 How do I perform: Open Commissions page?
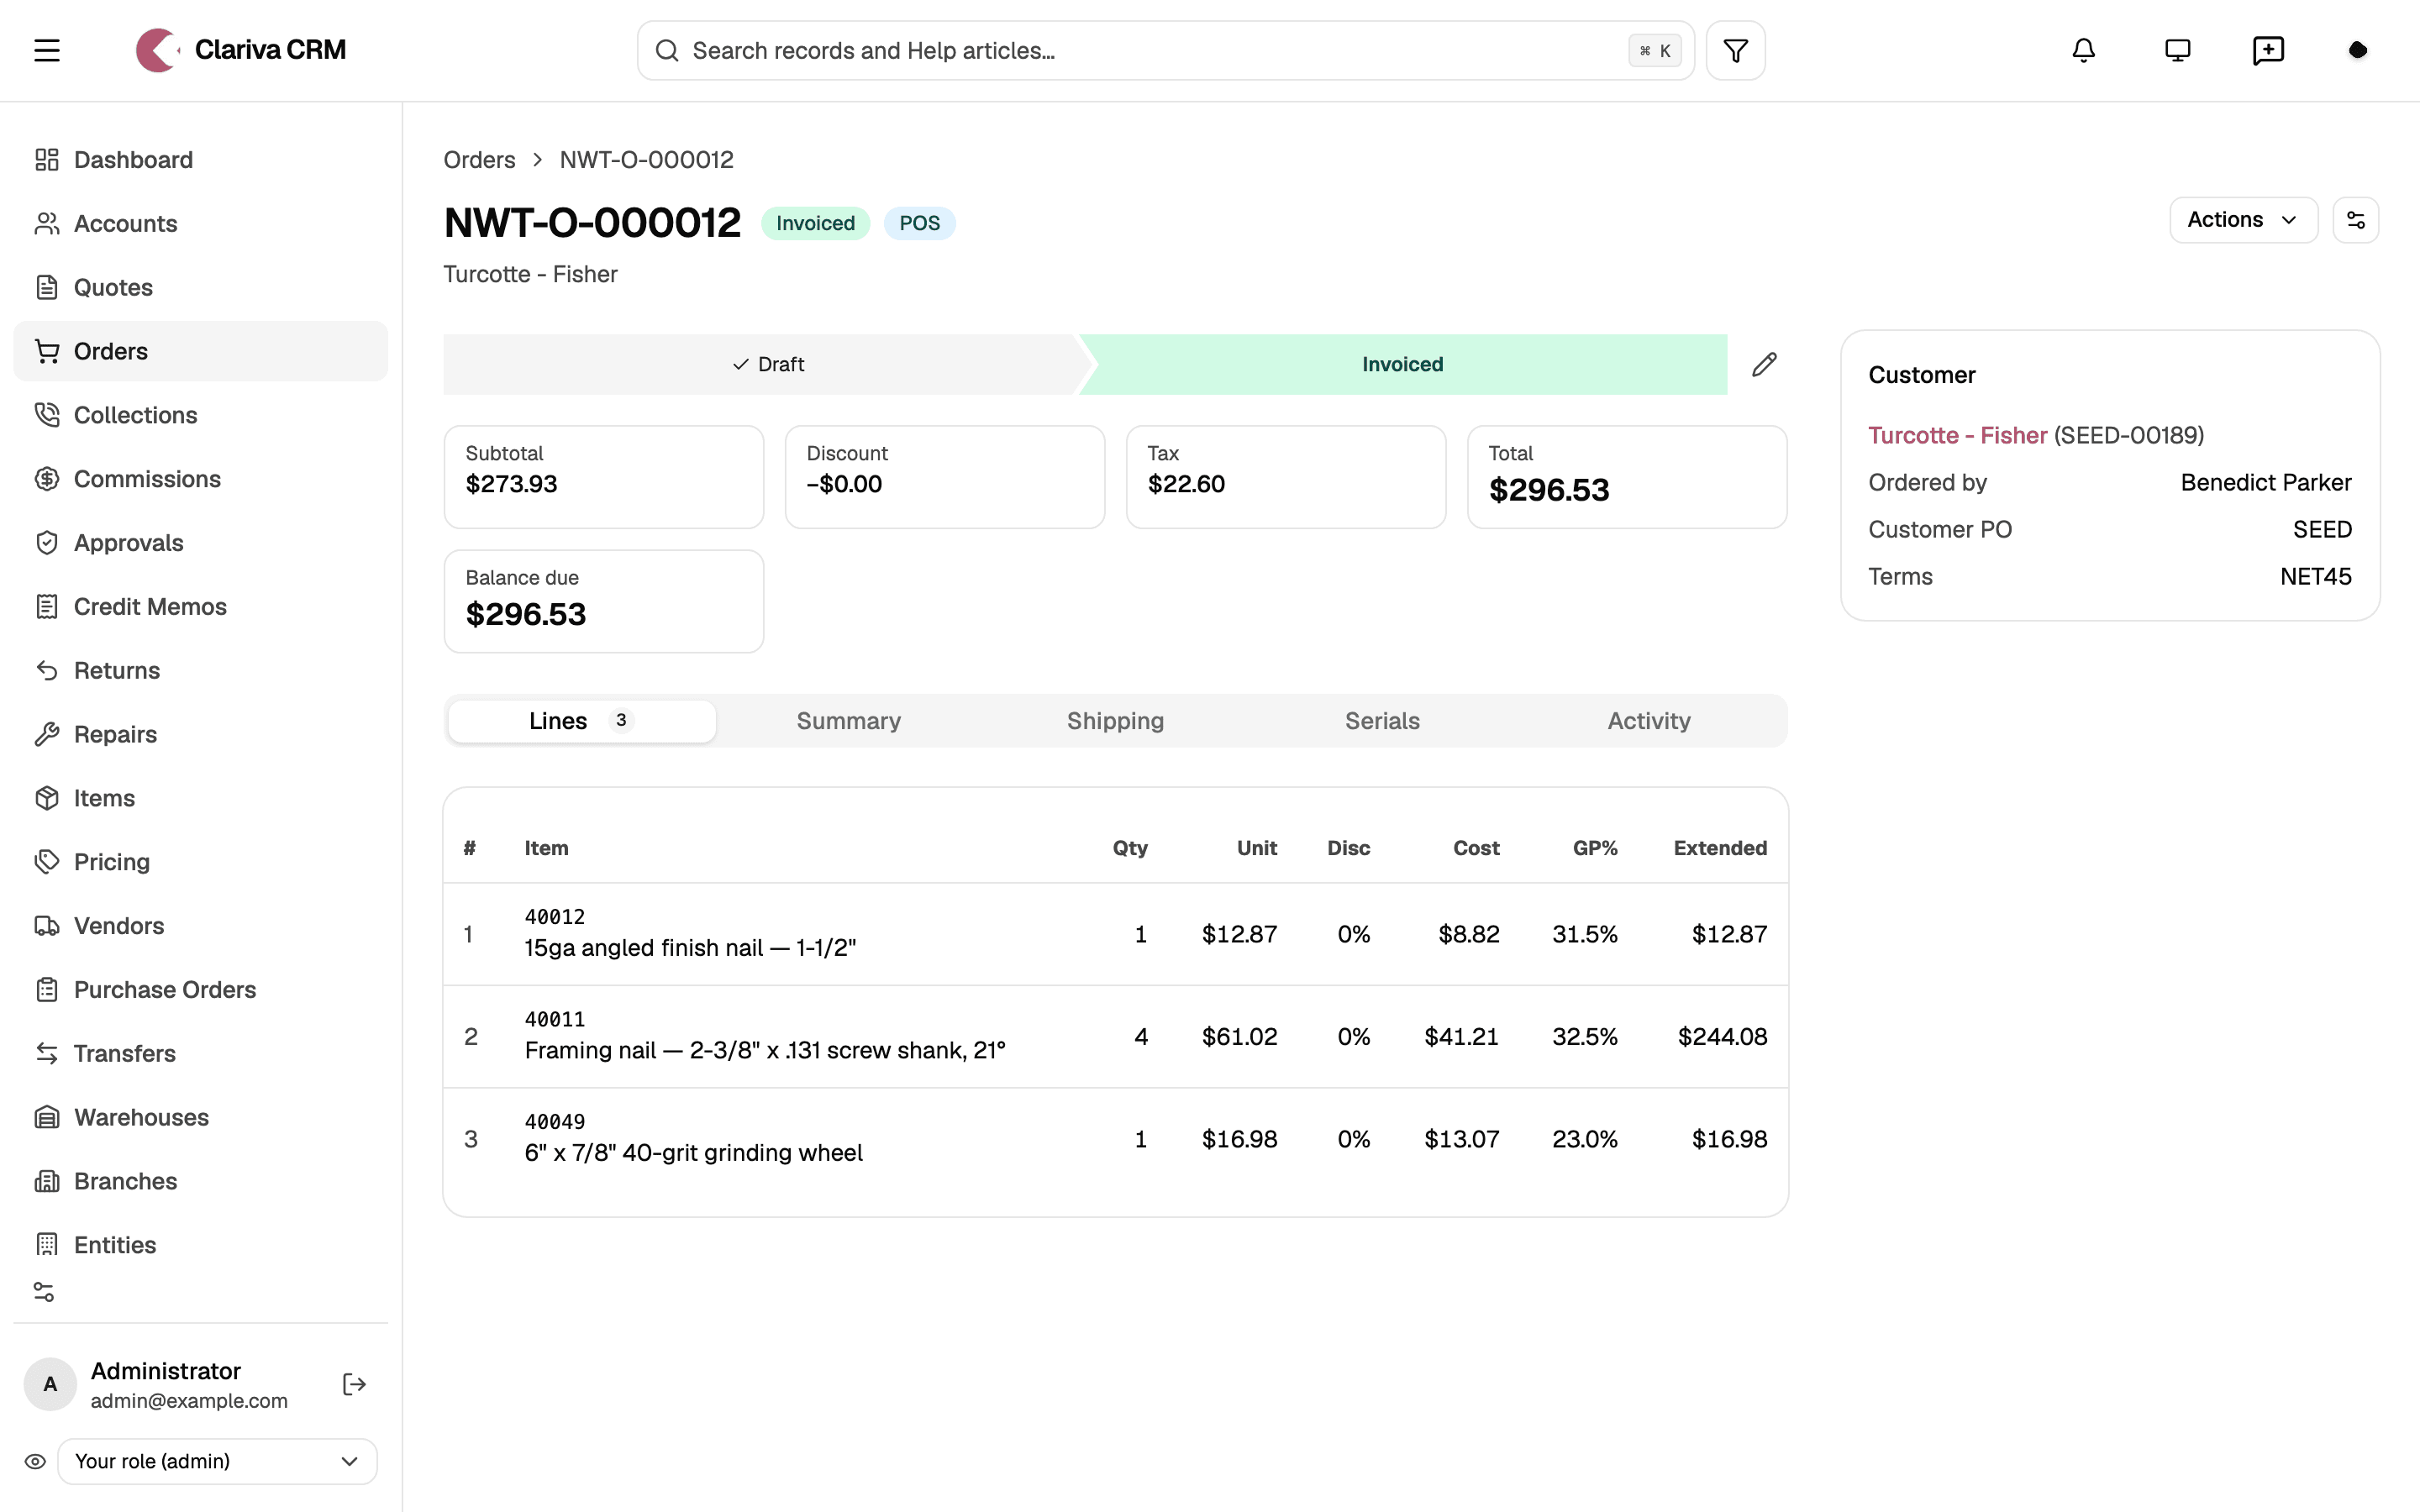click(200, 479)
